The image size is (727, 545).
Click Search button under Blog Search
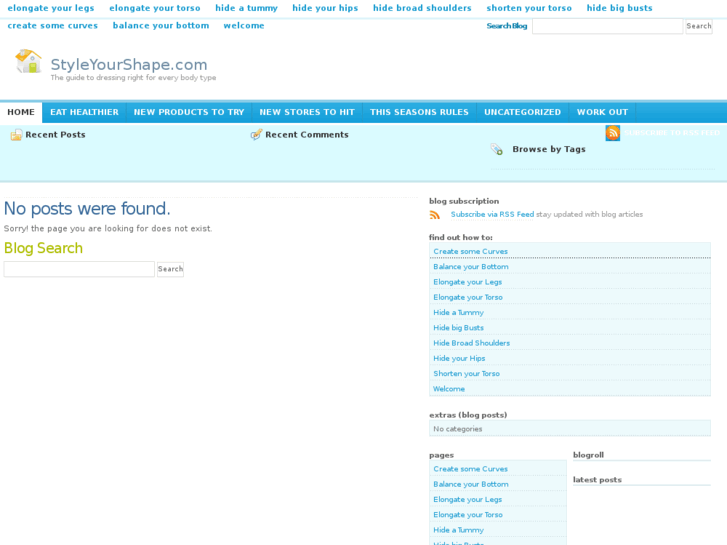pos(171,269)
